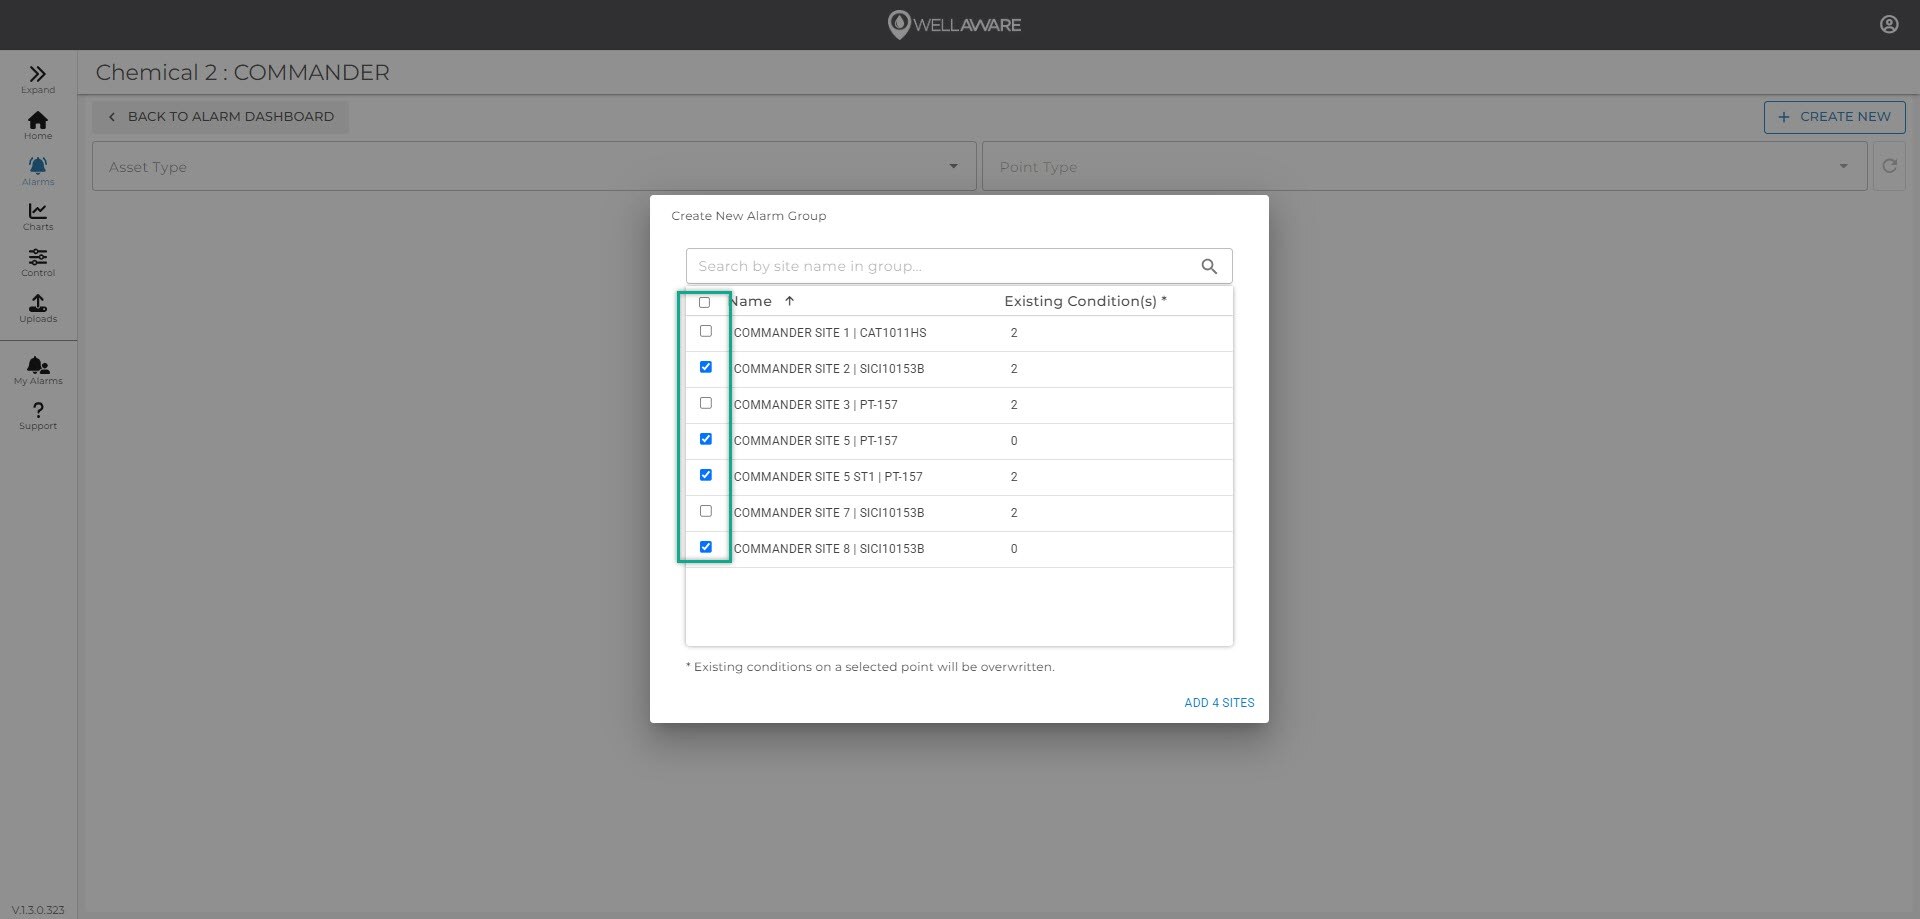Toggle the select-all header checkbox
Screen dimensions: 1920x919
705,302
